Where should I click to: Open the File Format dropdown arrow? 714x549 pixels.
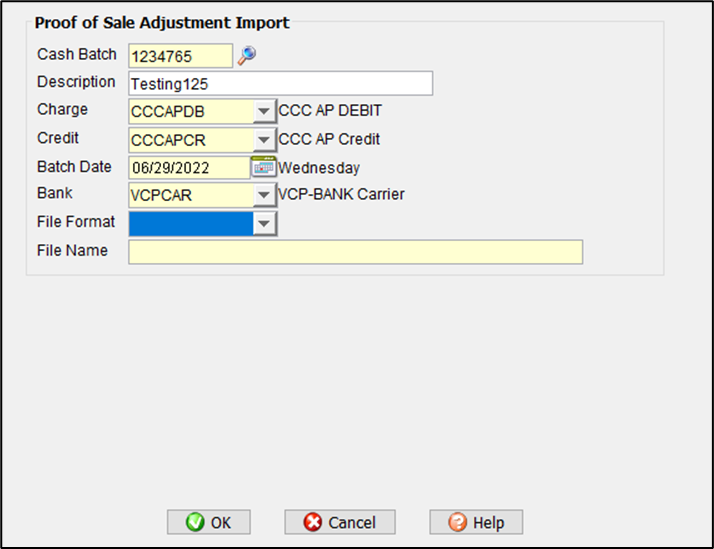[264, 223]
